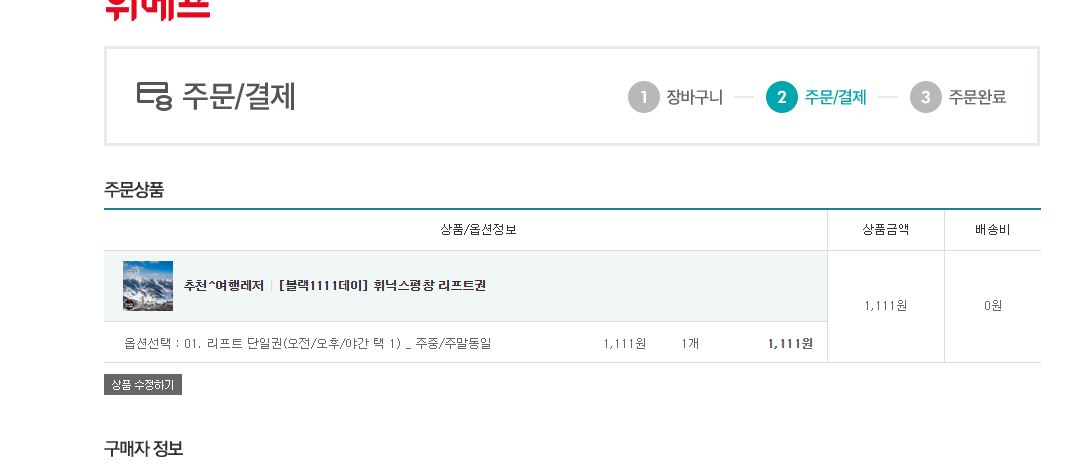Click the 상품금액 column header
This screenshot has width=1074, height=464.
(x=886, y=230)
